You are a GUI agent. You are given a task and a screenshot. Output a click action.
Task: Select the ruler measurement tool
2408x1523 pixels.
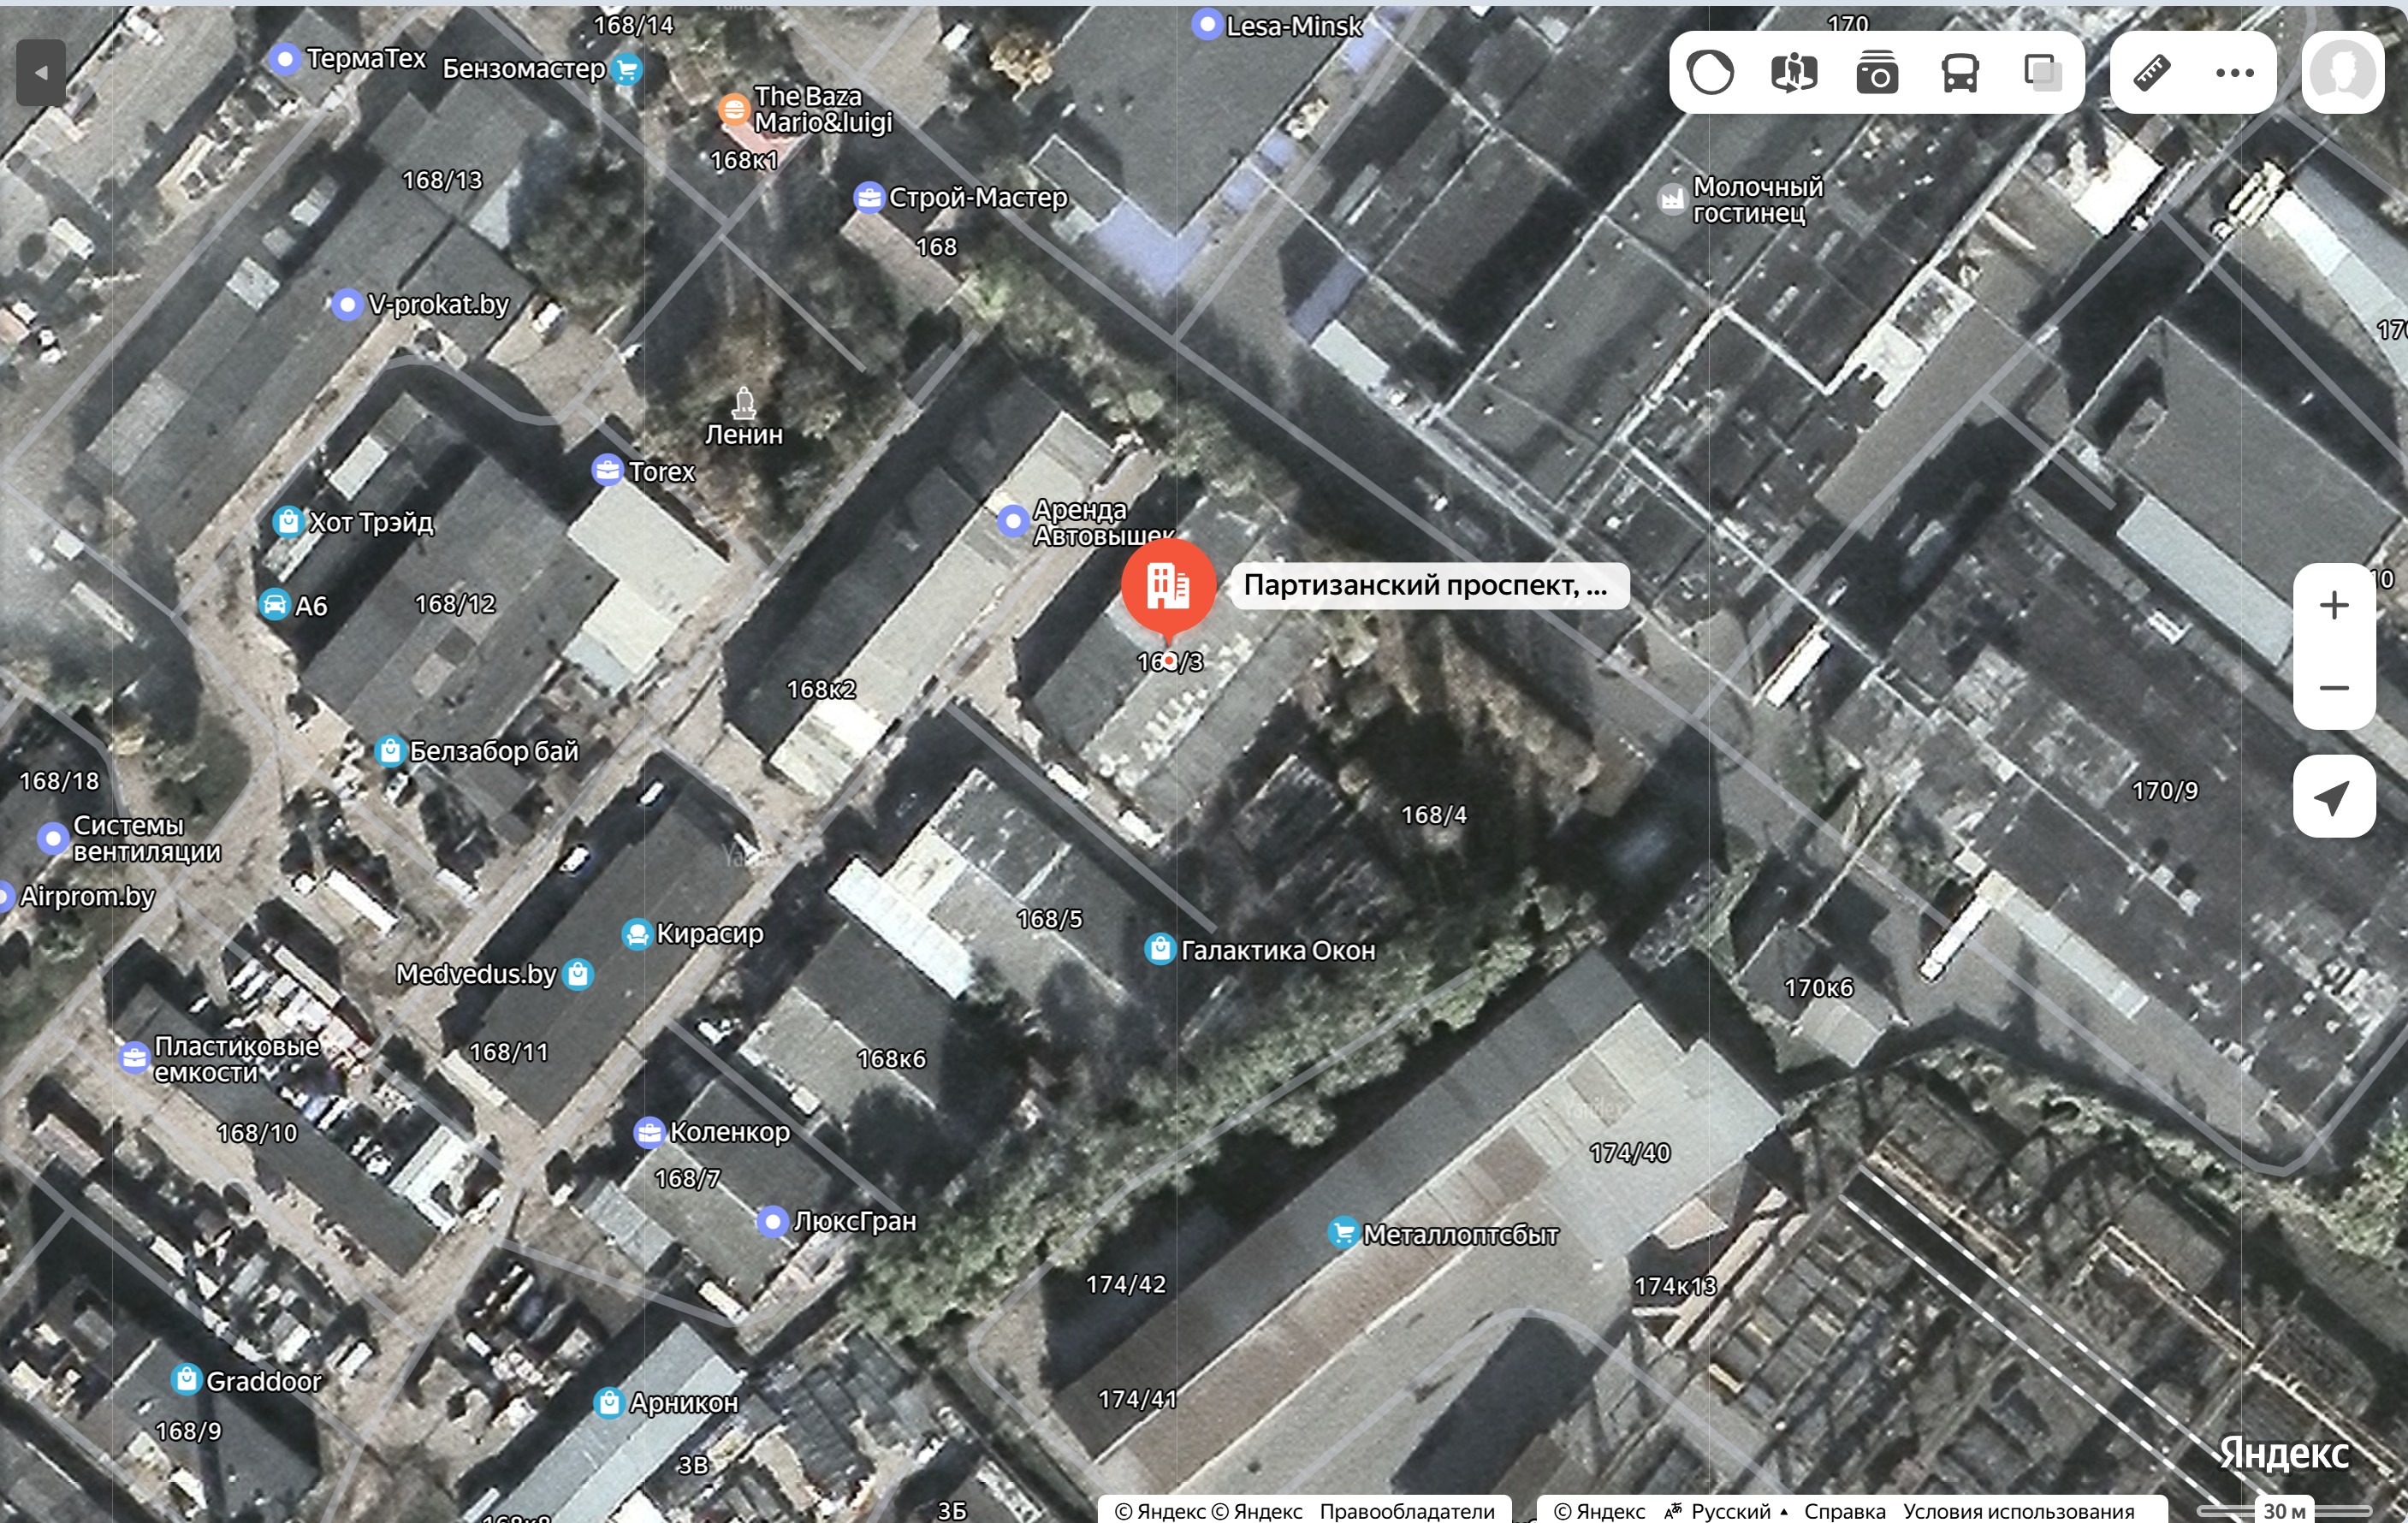[x=2152, y=73]
